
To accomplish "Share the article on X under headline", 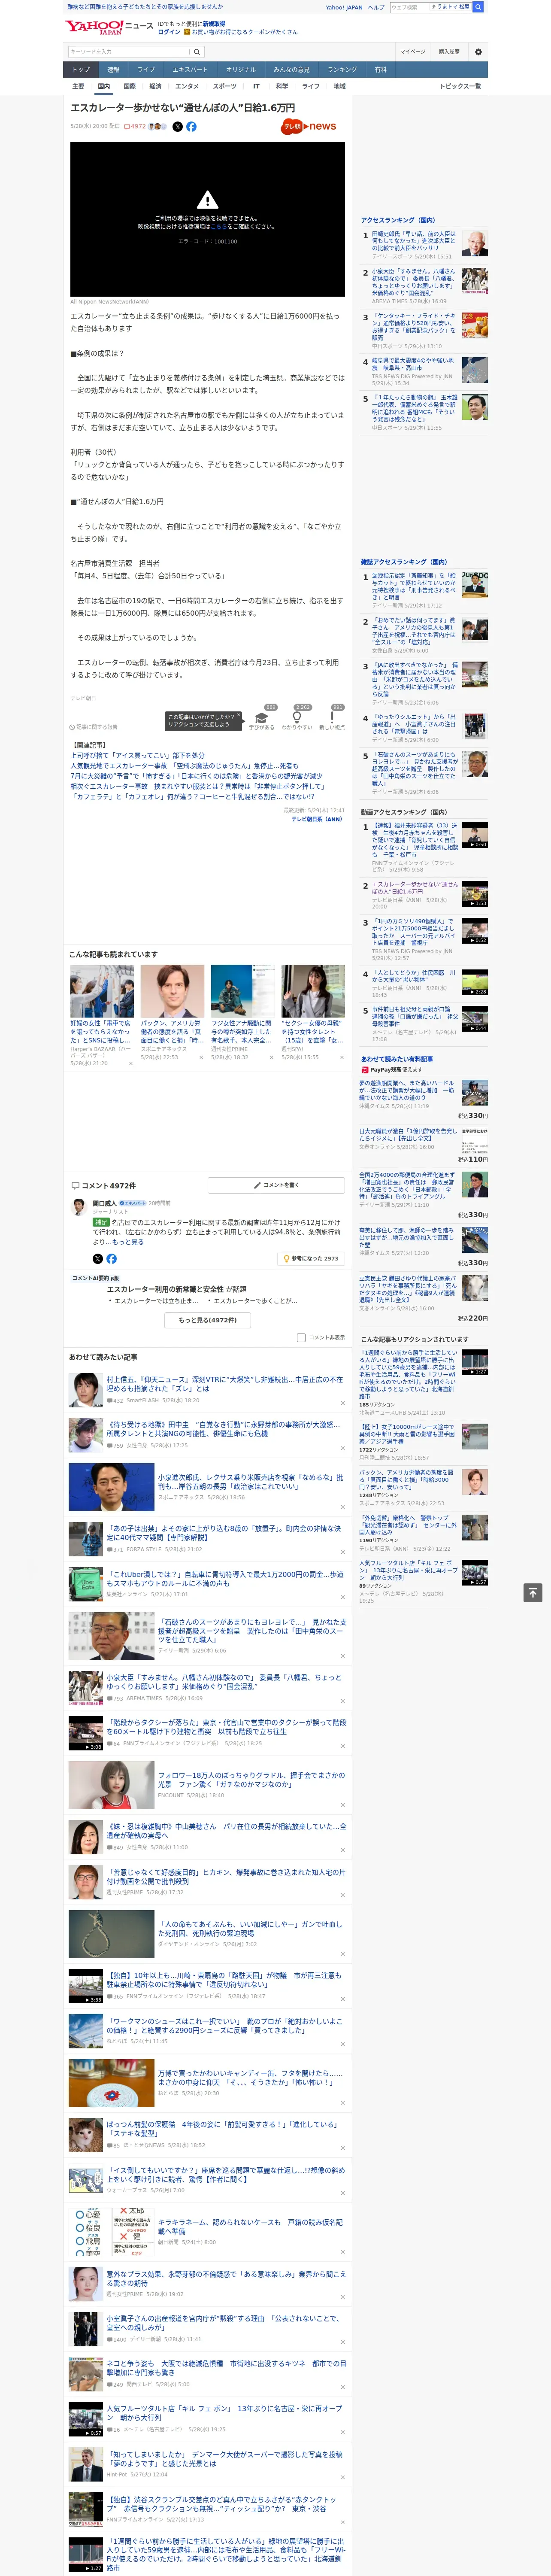I will coord(178,127).
